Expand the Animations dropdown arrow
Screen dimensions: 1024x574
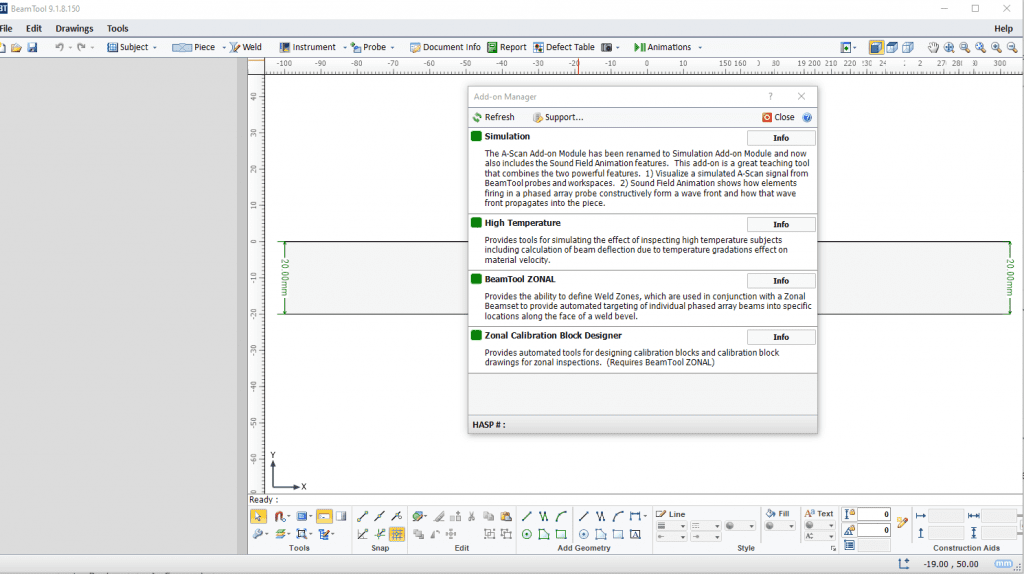coord(700,47)
